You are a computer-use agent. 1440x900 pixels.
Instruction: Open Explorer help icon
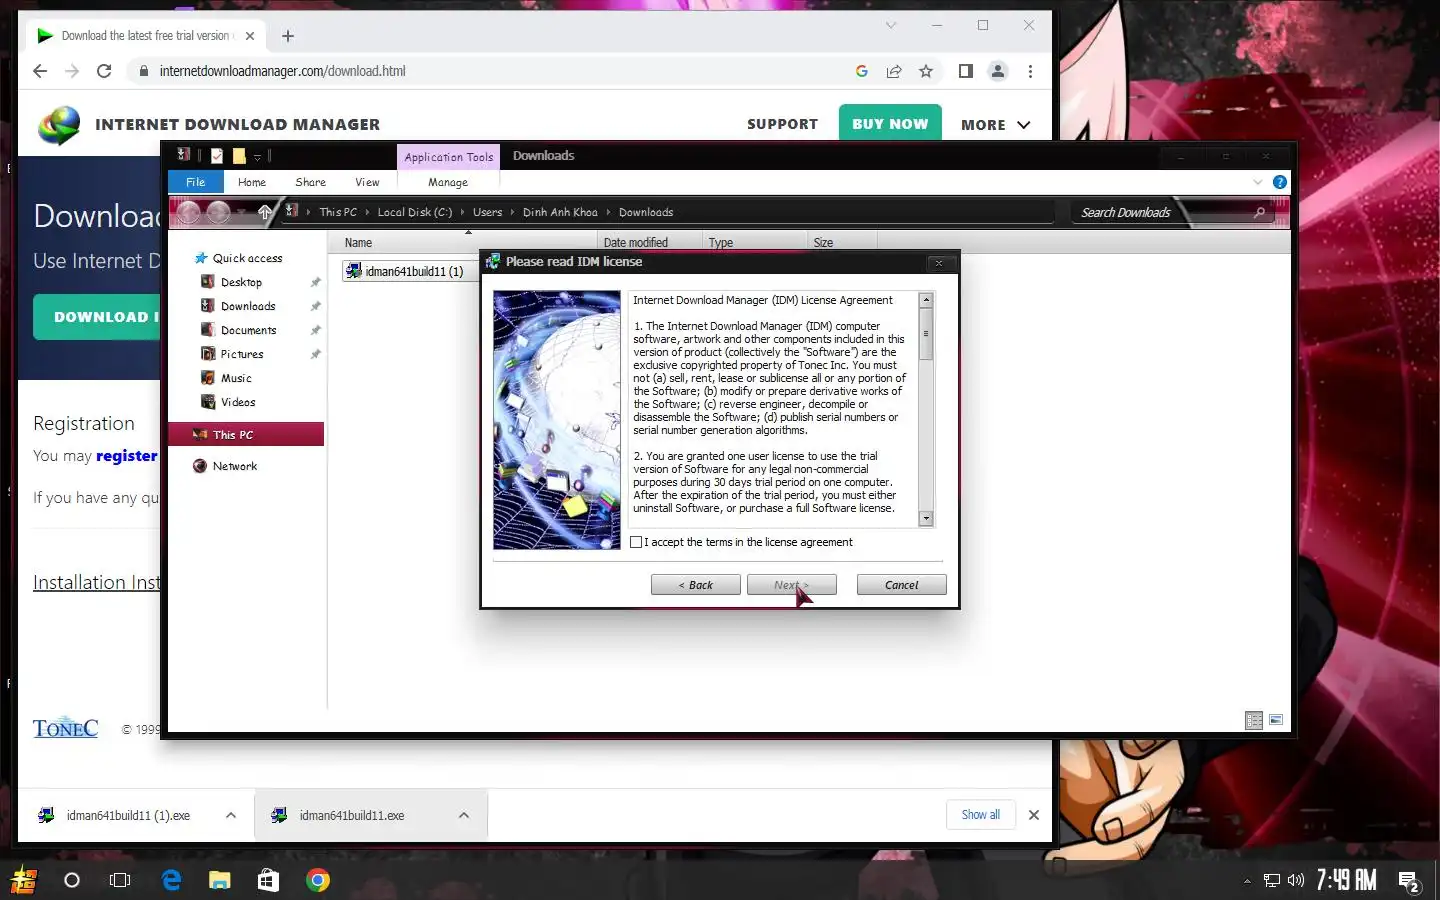[x=1279, y=182]
